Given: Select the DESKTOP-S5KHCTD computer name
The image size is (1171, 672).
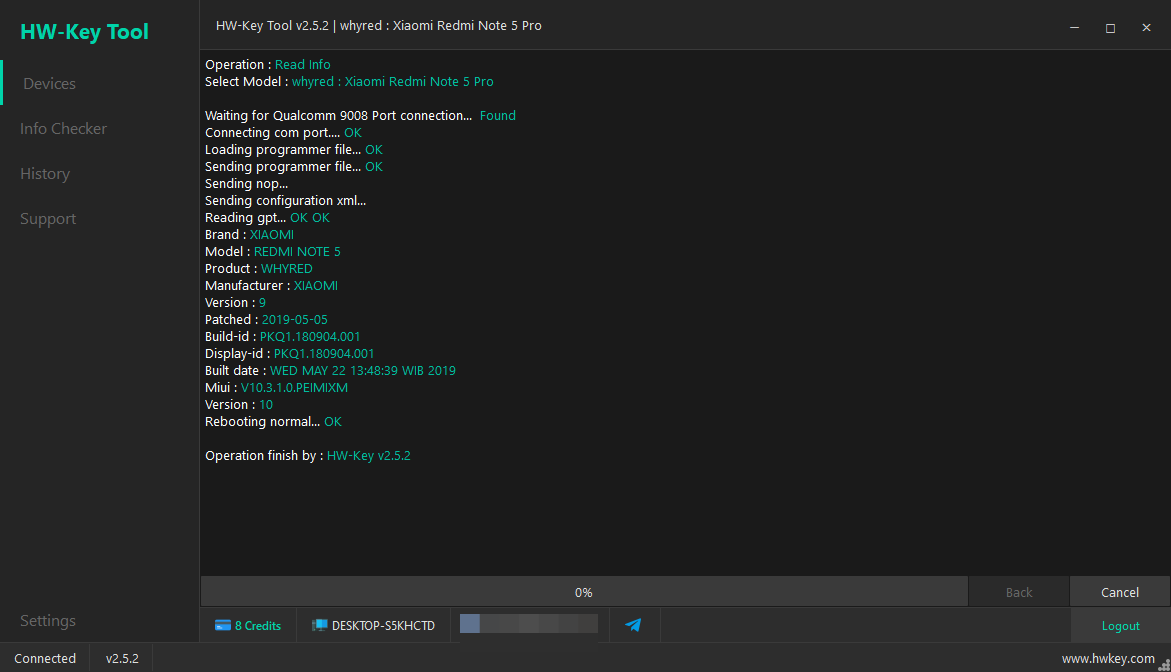Looking at the screenshot, I should click(x=383, y=626).
